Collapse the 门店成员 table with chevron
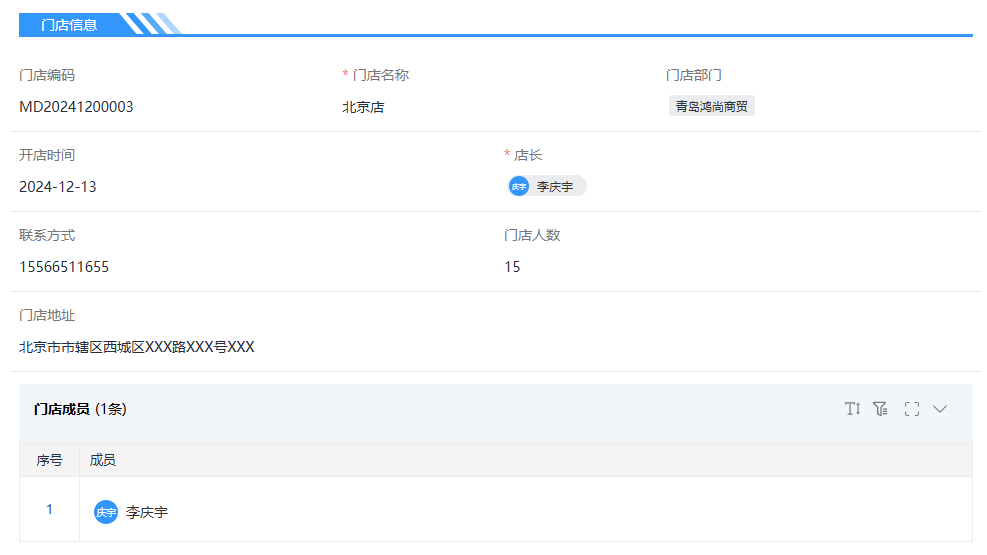Image resolution: width=987 pixels, height=555 pixels. point(940,409)
